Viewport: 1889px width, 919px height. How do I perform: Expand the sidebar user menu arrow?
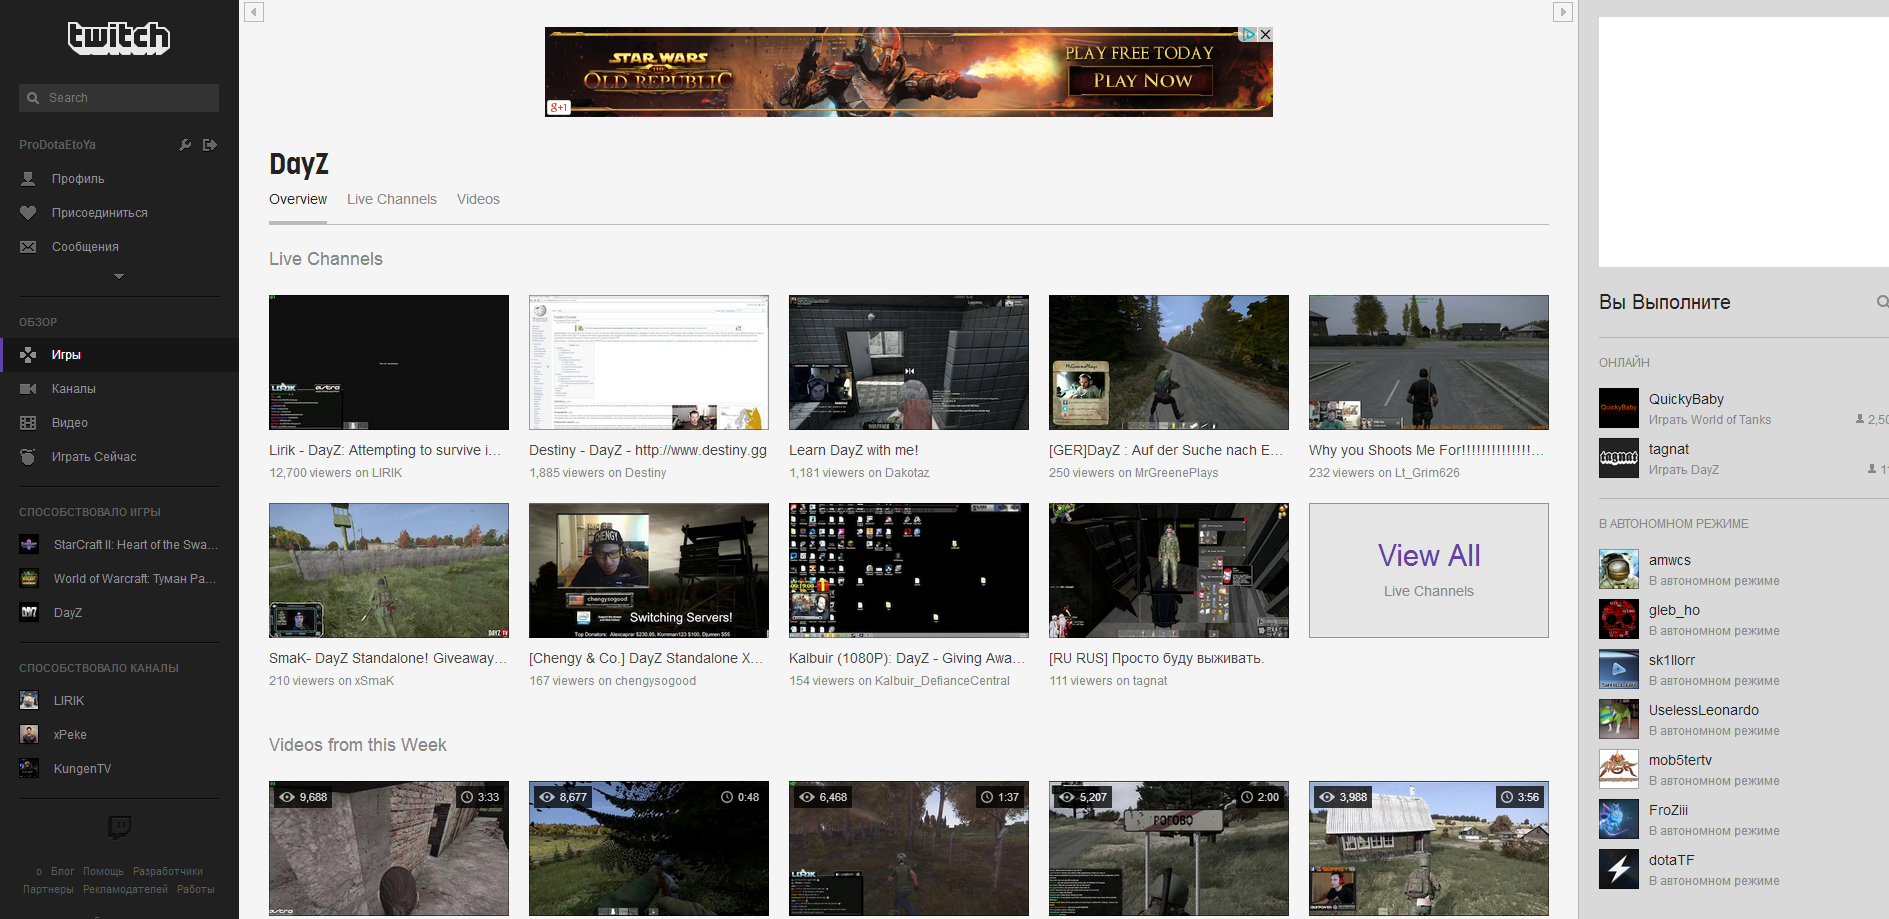tap(119, 276)
